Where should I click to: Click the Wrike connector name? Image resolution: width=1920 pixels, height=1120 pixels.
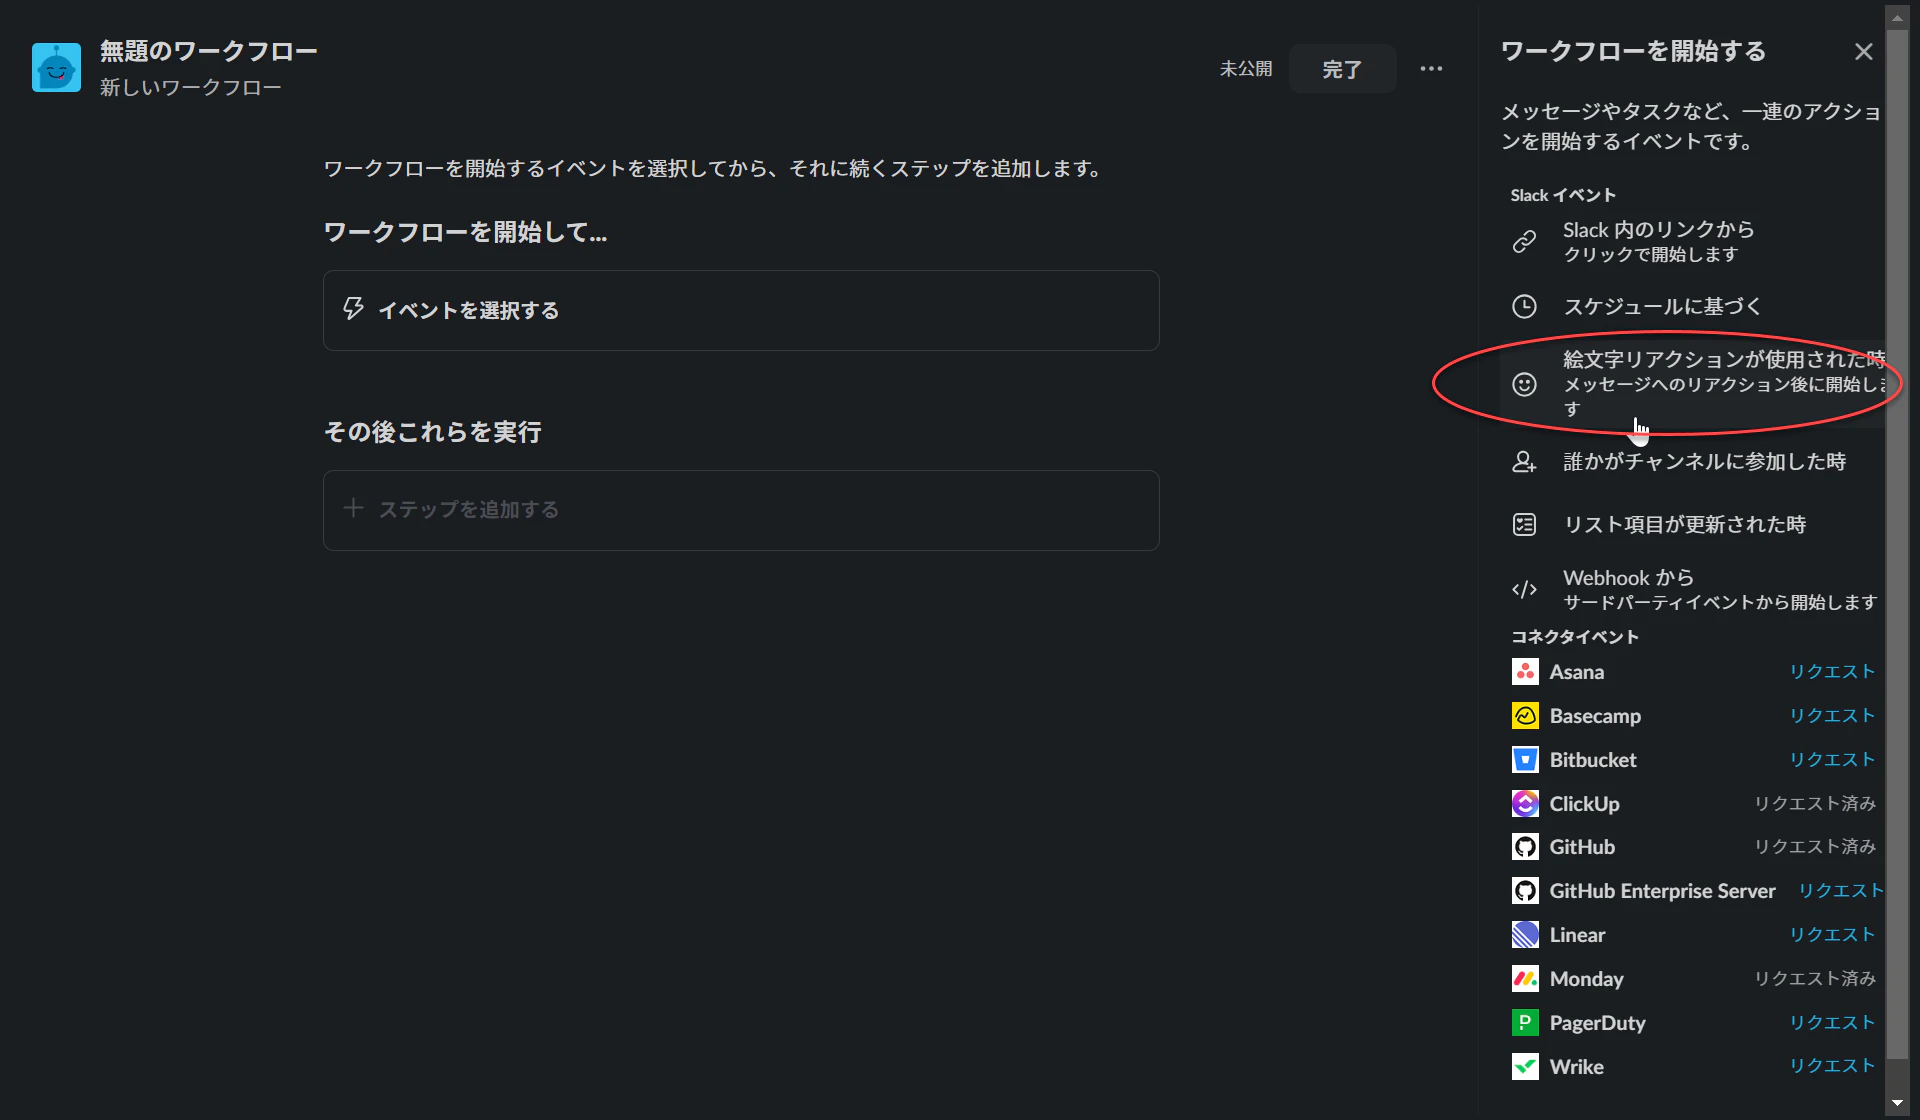pyautogui.click(x=1576, y=1067)
